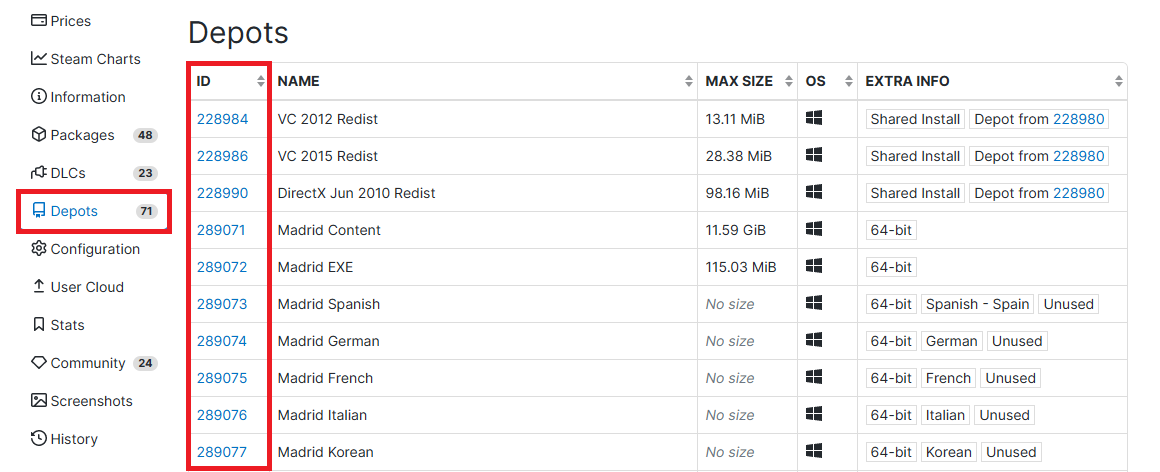The image size is (1160, 472).
Task: Click the Windows icon in Madrid Content row
Action: click(x=814, y=229)
